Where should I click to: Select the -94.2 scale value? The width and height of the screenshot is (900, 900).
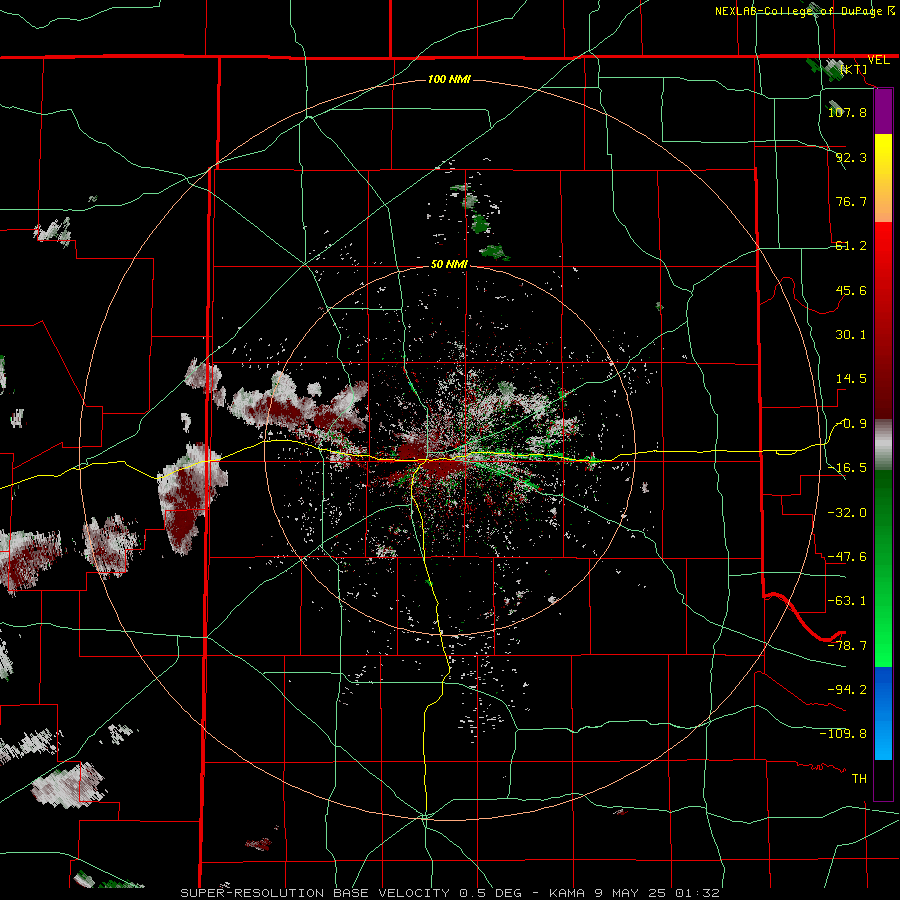847,689
